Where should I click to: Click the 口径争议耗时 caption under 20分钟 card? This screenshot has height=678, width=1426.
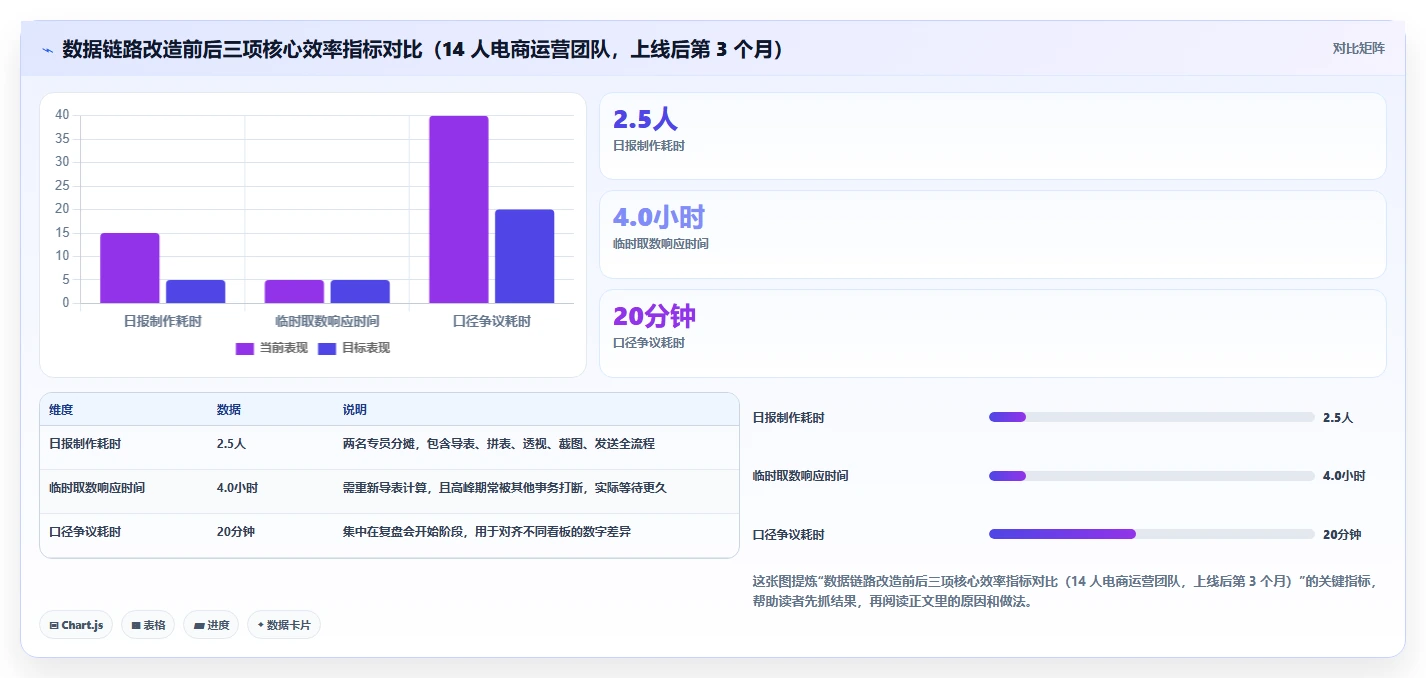pos(648,343)
